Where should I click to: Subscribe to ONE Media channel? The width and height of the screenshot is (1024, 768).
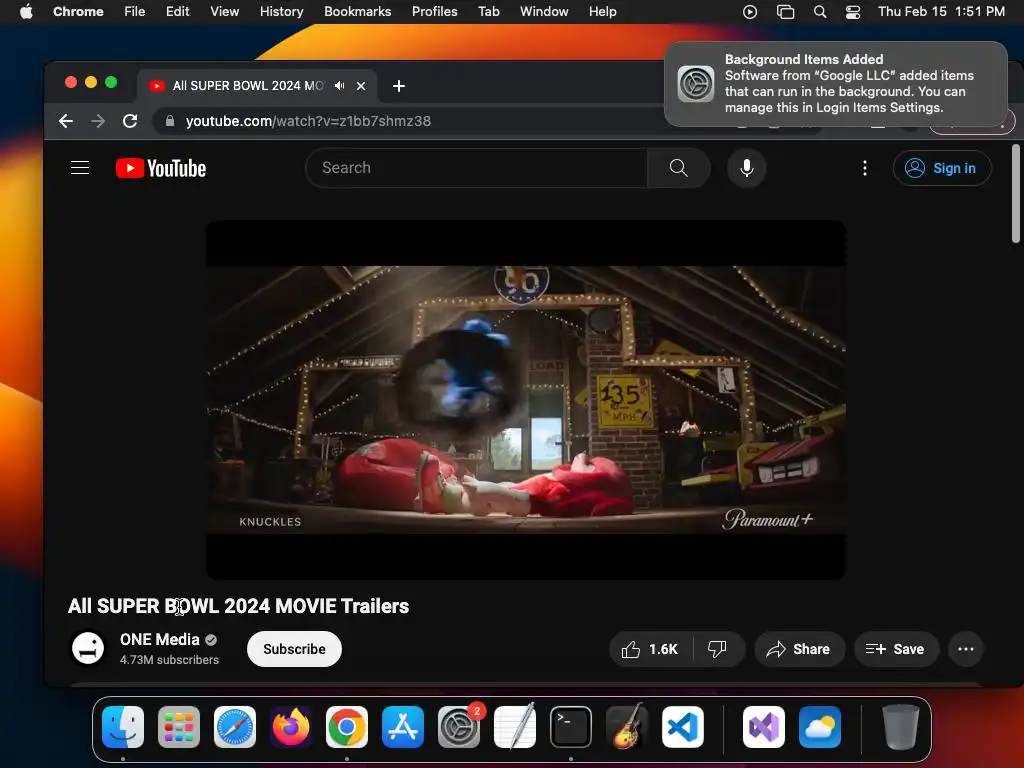tap(295, 649)
